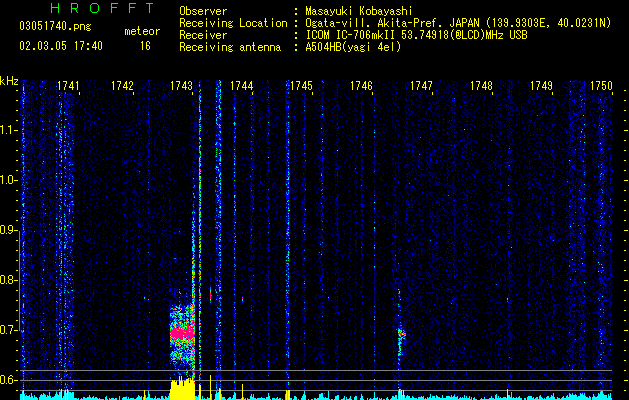
Task: Click the ICOM IC-706mkII receiver text
Action: pos(416,35)
